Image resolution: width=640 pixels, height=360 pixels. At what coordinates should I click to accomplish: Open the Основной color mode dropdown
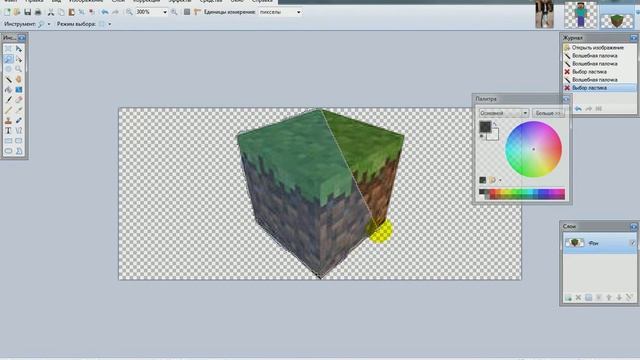click(x=504, y=113)
